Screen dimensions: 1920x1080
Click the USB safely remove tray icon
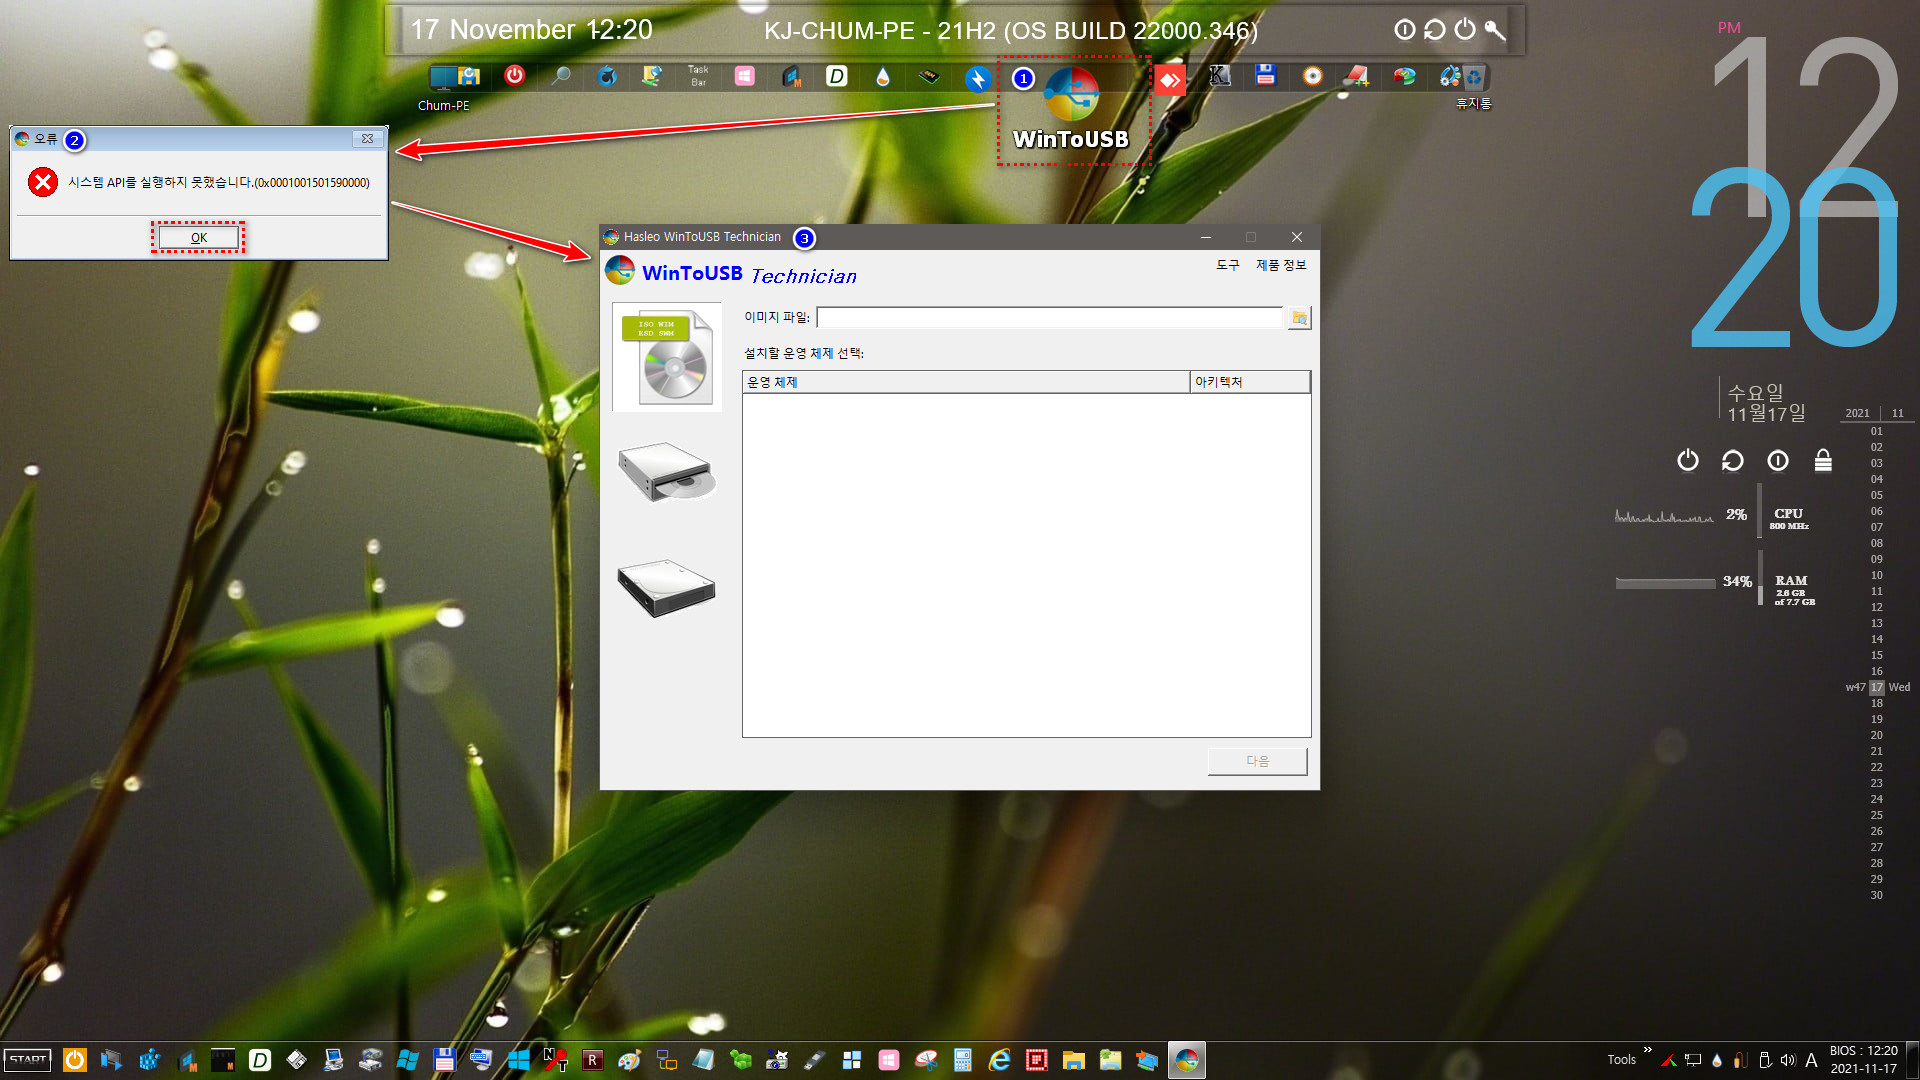coord(1765,1060)
